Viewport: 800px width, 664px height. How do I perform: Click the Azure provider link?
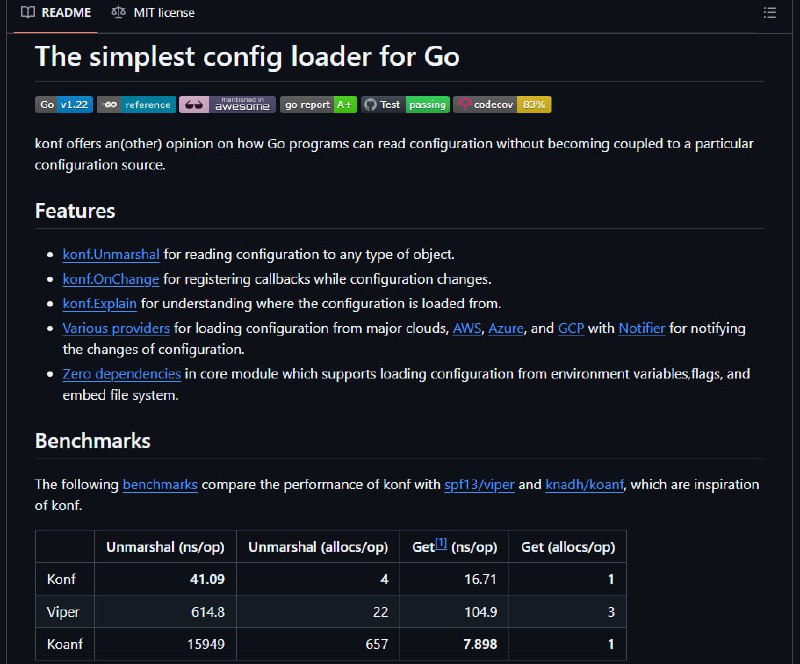[506, 328]
